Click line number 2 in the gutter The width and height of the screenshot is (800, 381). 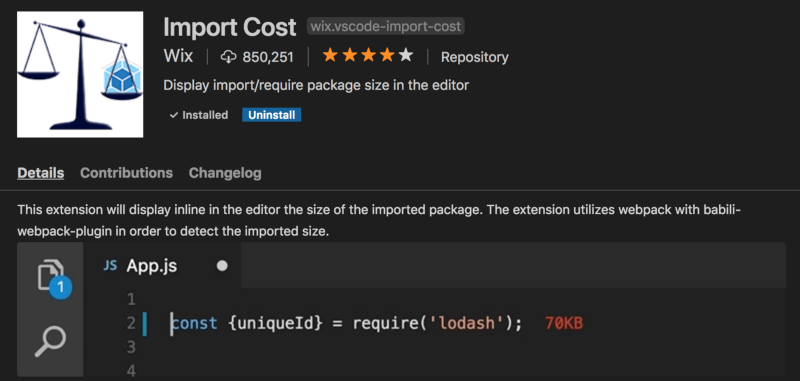click(131, 323)
